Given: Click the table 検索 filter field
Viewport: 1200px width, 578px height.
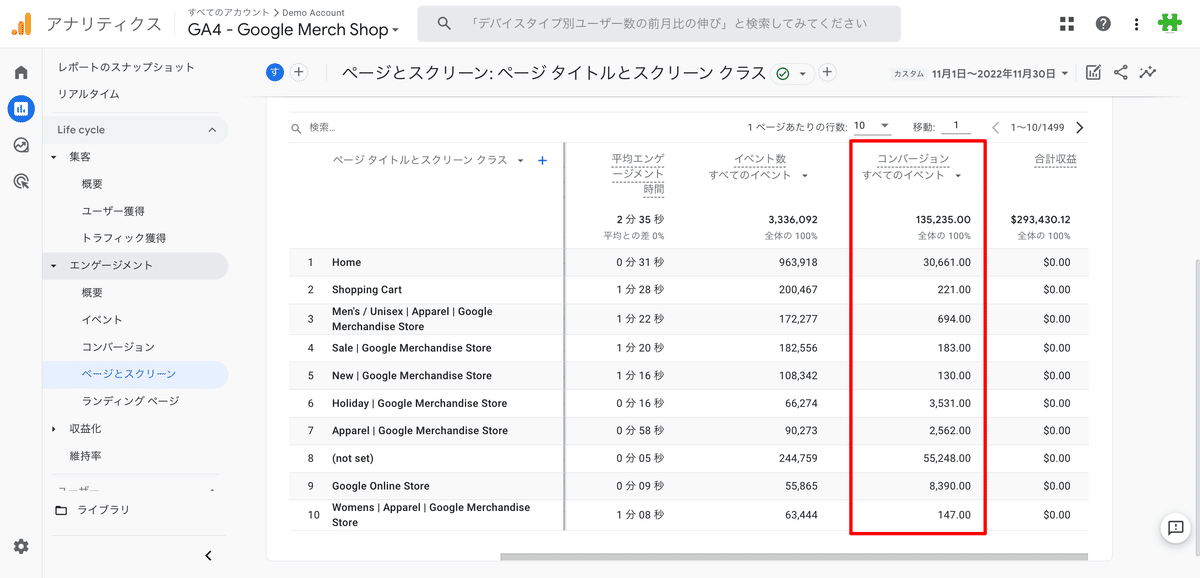Looking at the screenshot, I should point(322,128).
